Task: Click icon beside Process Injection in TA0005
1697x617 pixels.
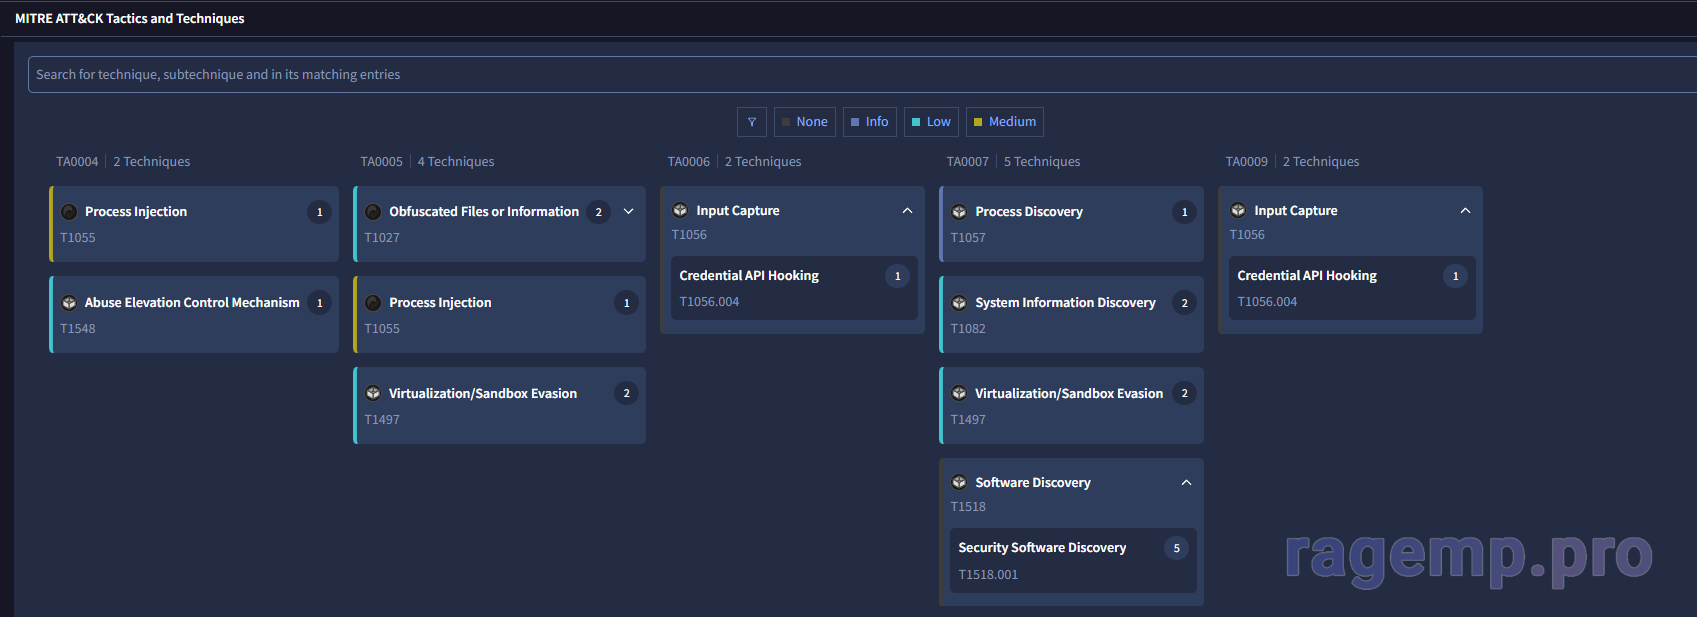Action: tap(373, 303)
